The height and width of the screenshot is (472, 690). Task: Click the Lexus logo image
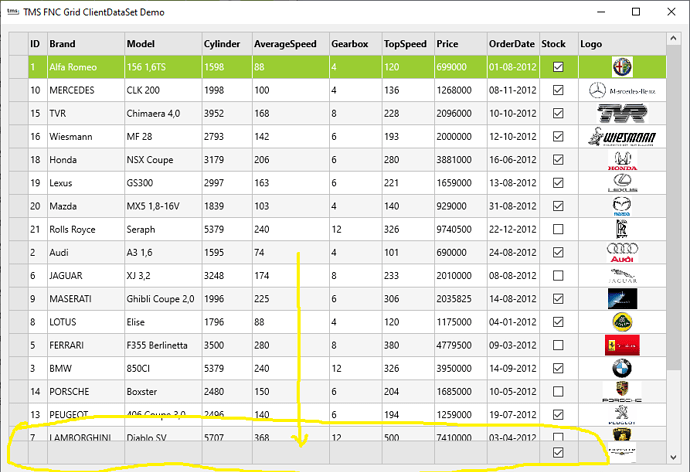coord(622,183)
